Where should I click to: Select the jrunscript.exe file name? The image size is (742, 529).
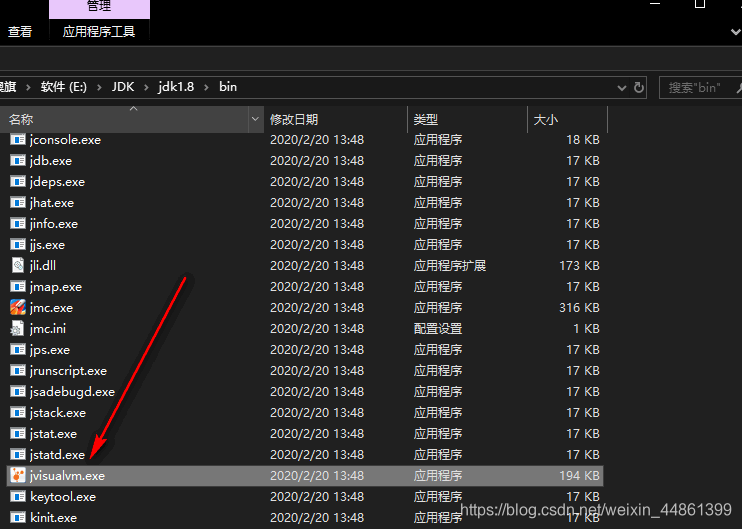tap(68, 371)
